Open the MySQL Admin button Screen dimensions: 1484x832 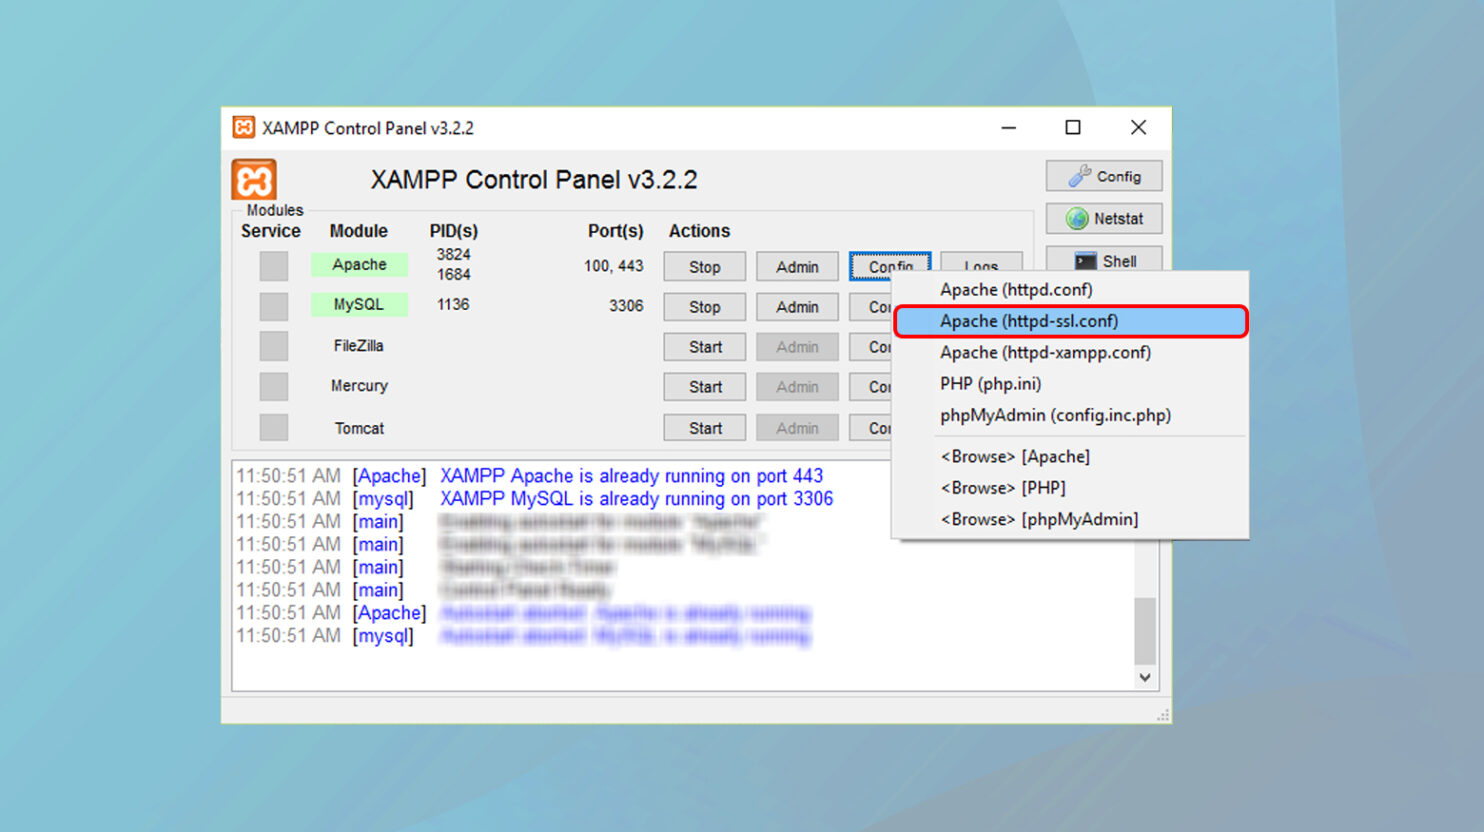point(796,307)
